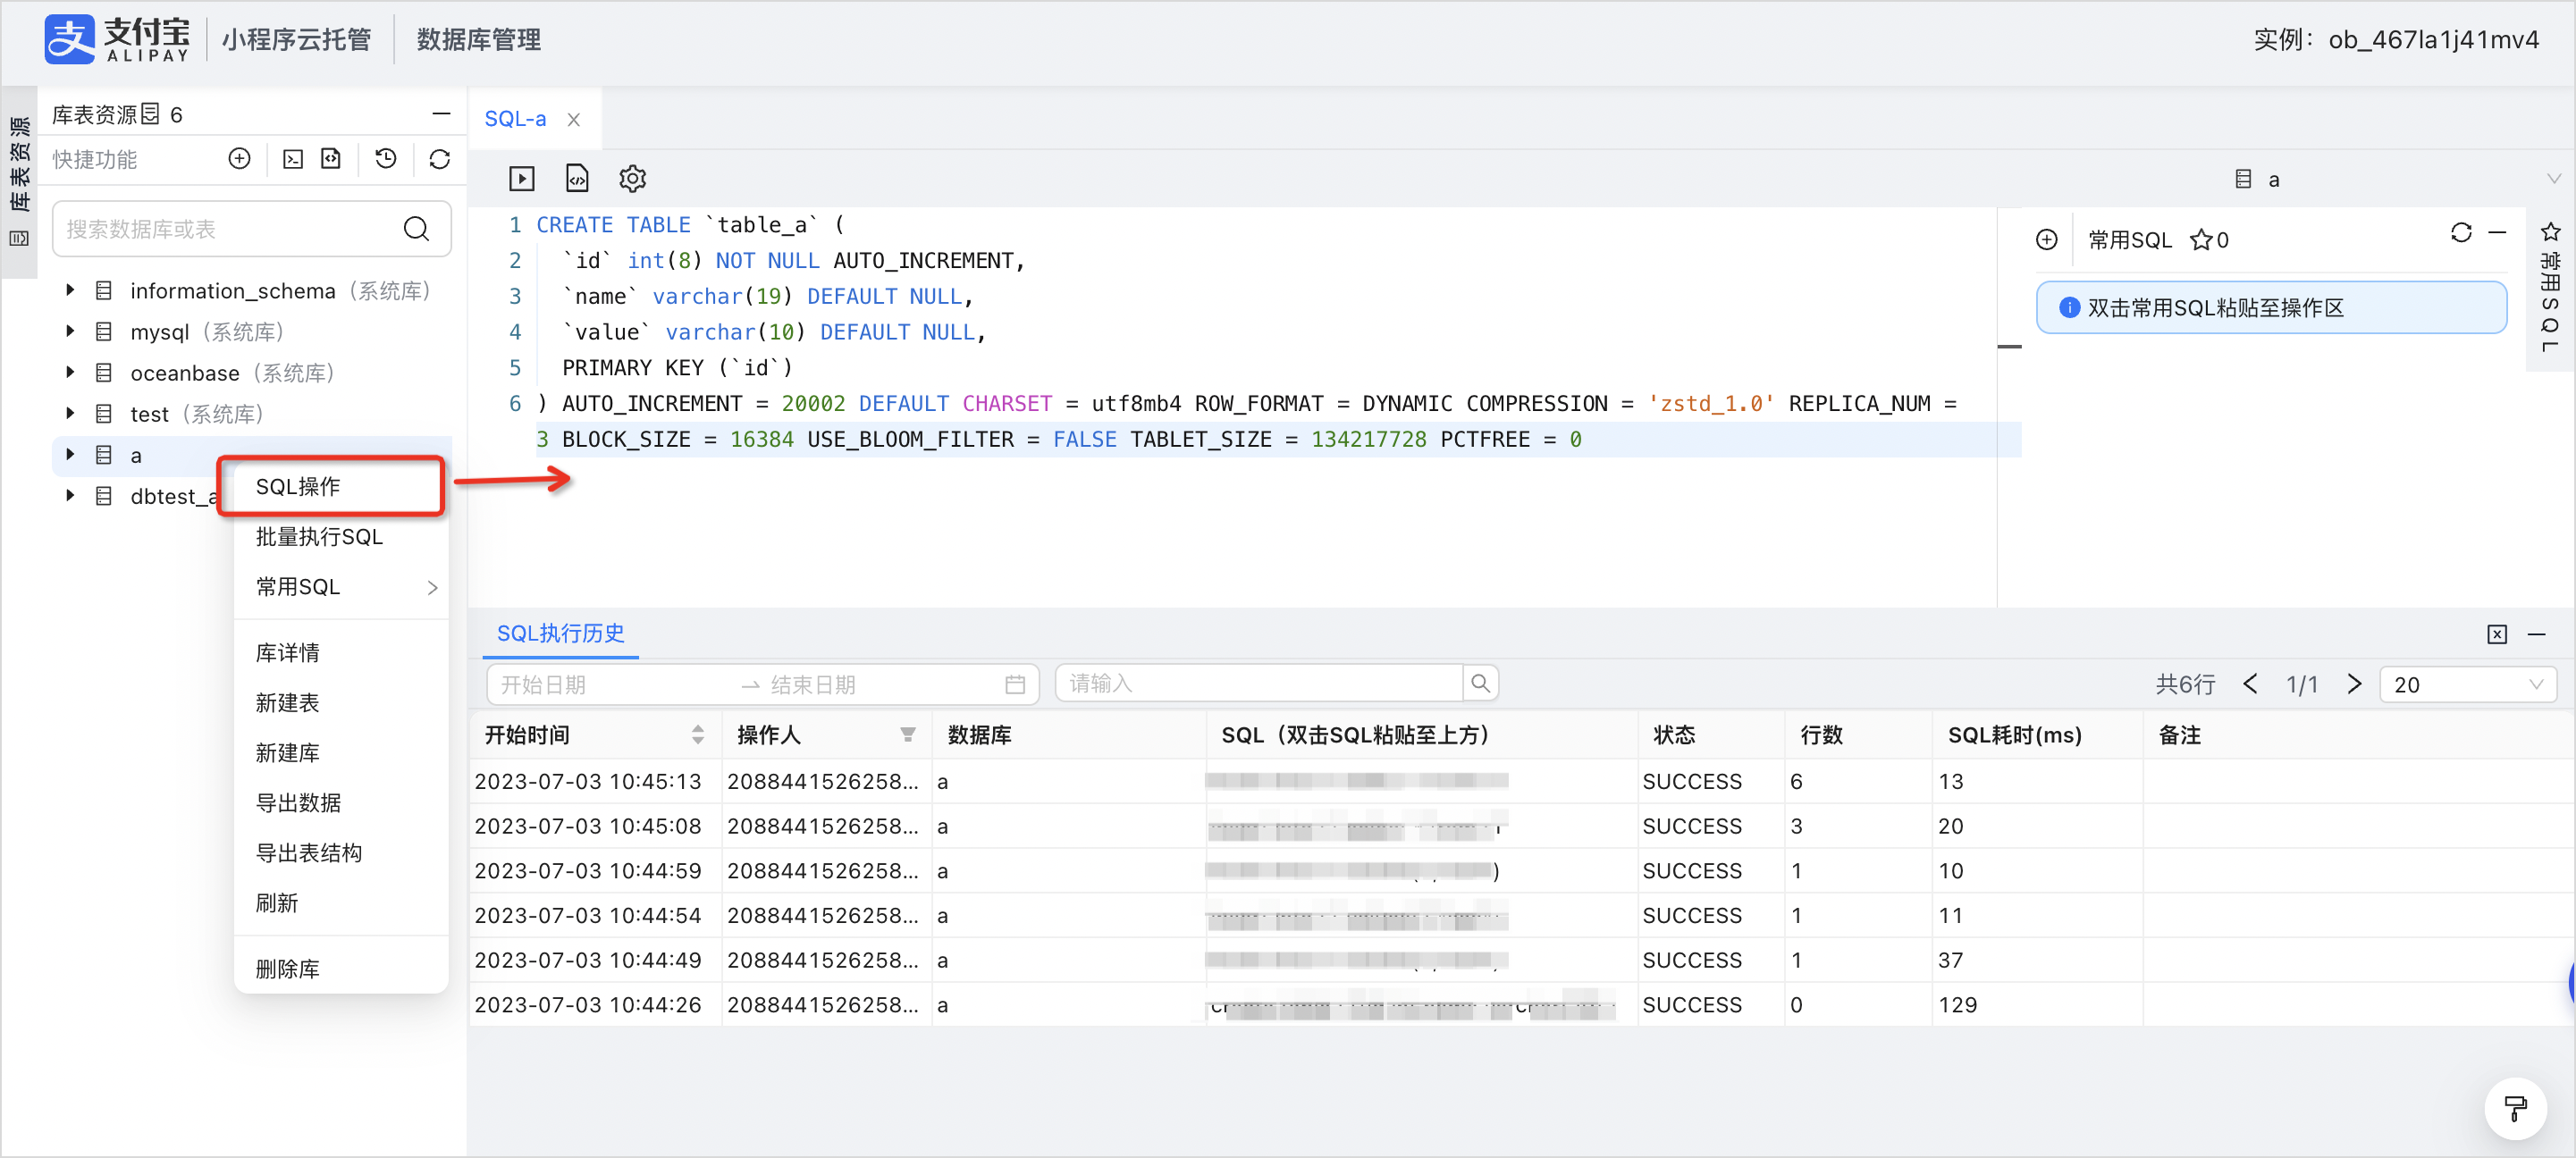Select 批量执行SQL from context menu
This screenshot has width=2576, height=1158.
point(319,537)
